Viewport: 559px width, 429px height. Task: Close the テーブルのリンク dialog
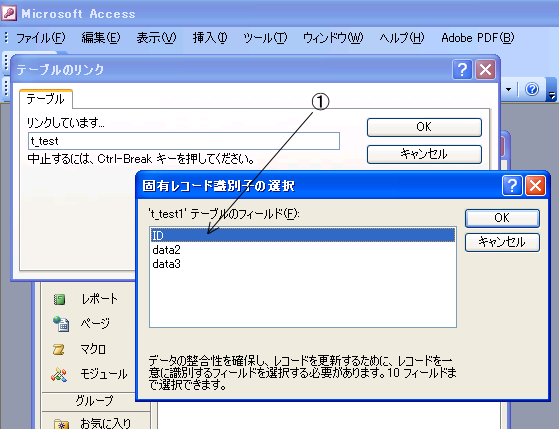485,70
